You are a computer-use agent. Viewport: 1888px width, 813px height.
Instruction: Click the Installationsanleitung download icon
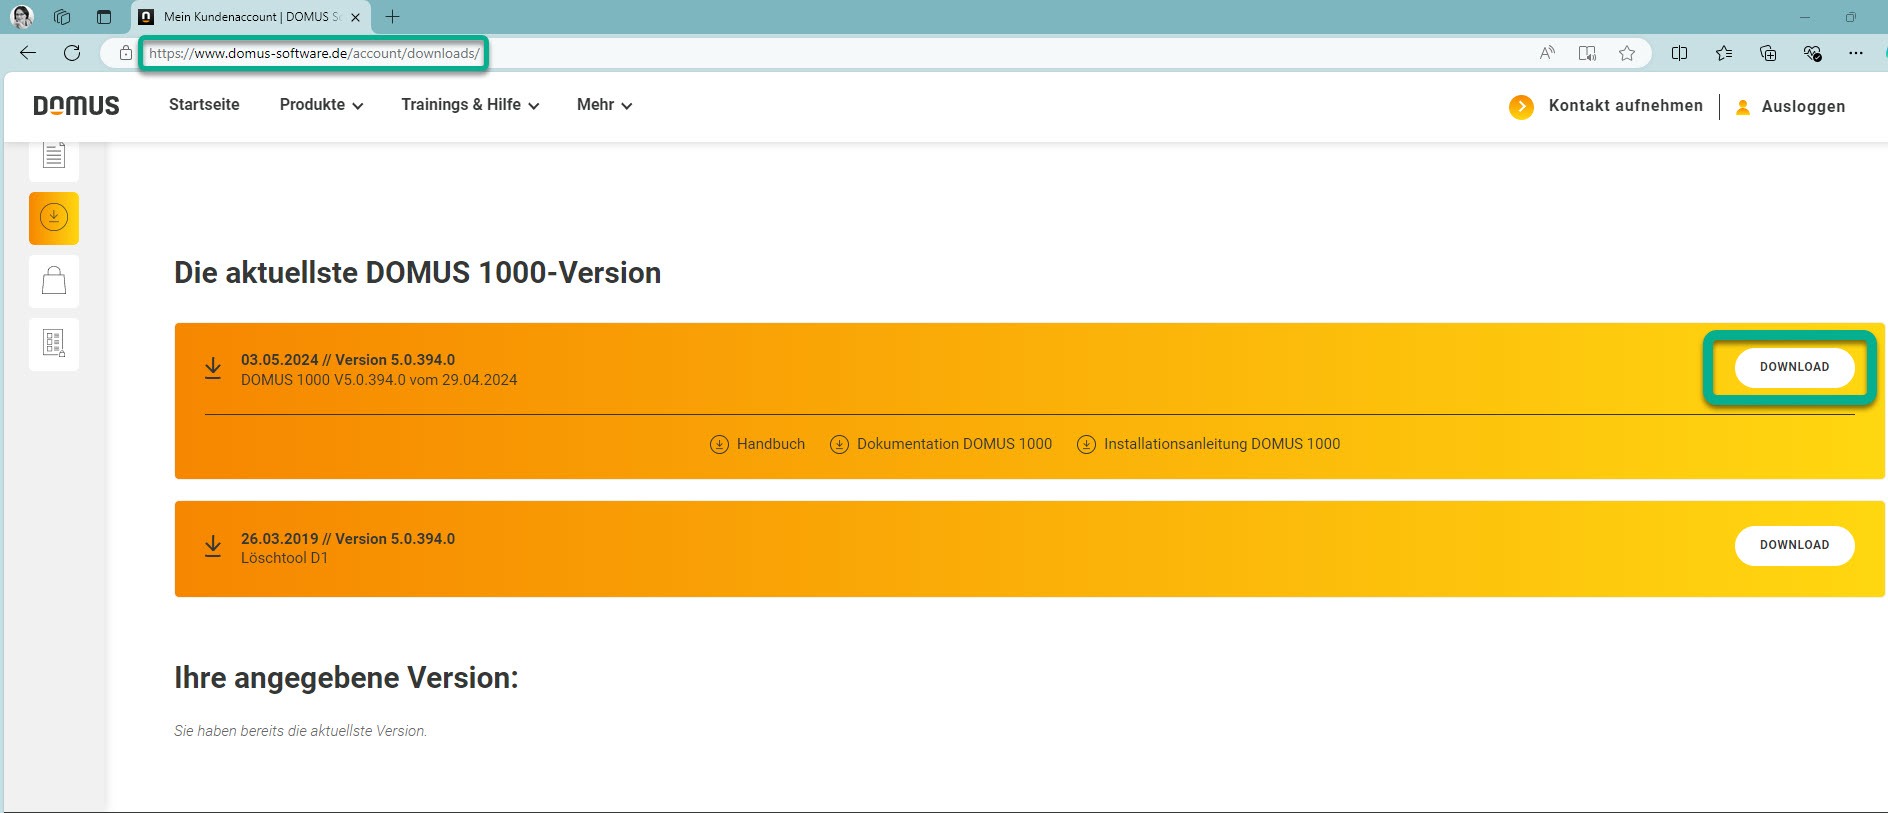pyautogui.click(x=1086, y=444)
